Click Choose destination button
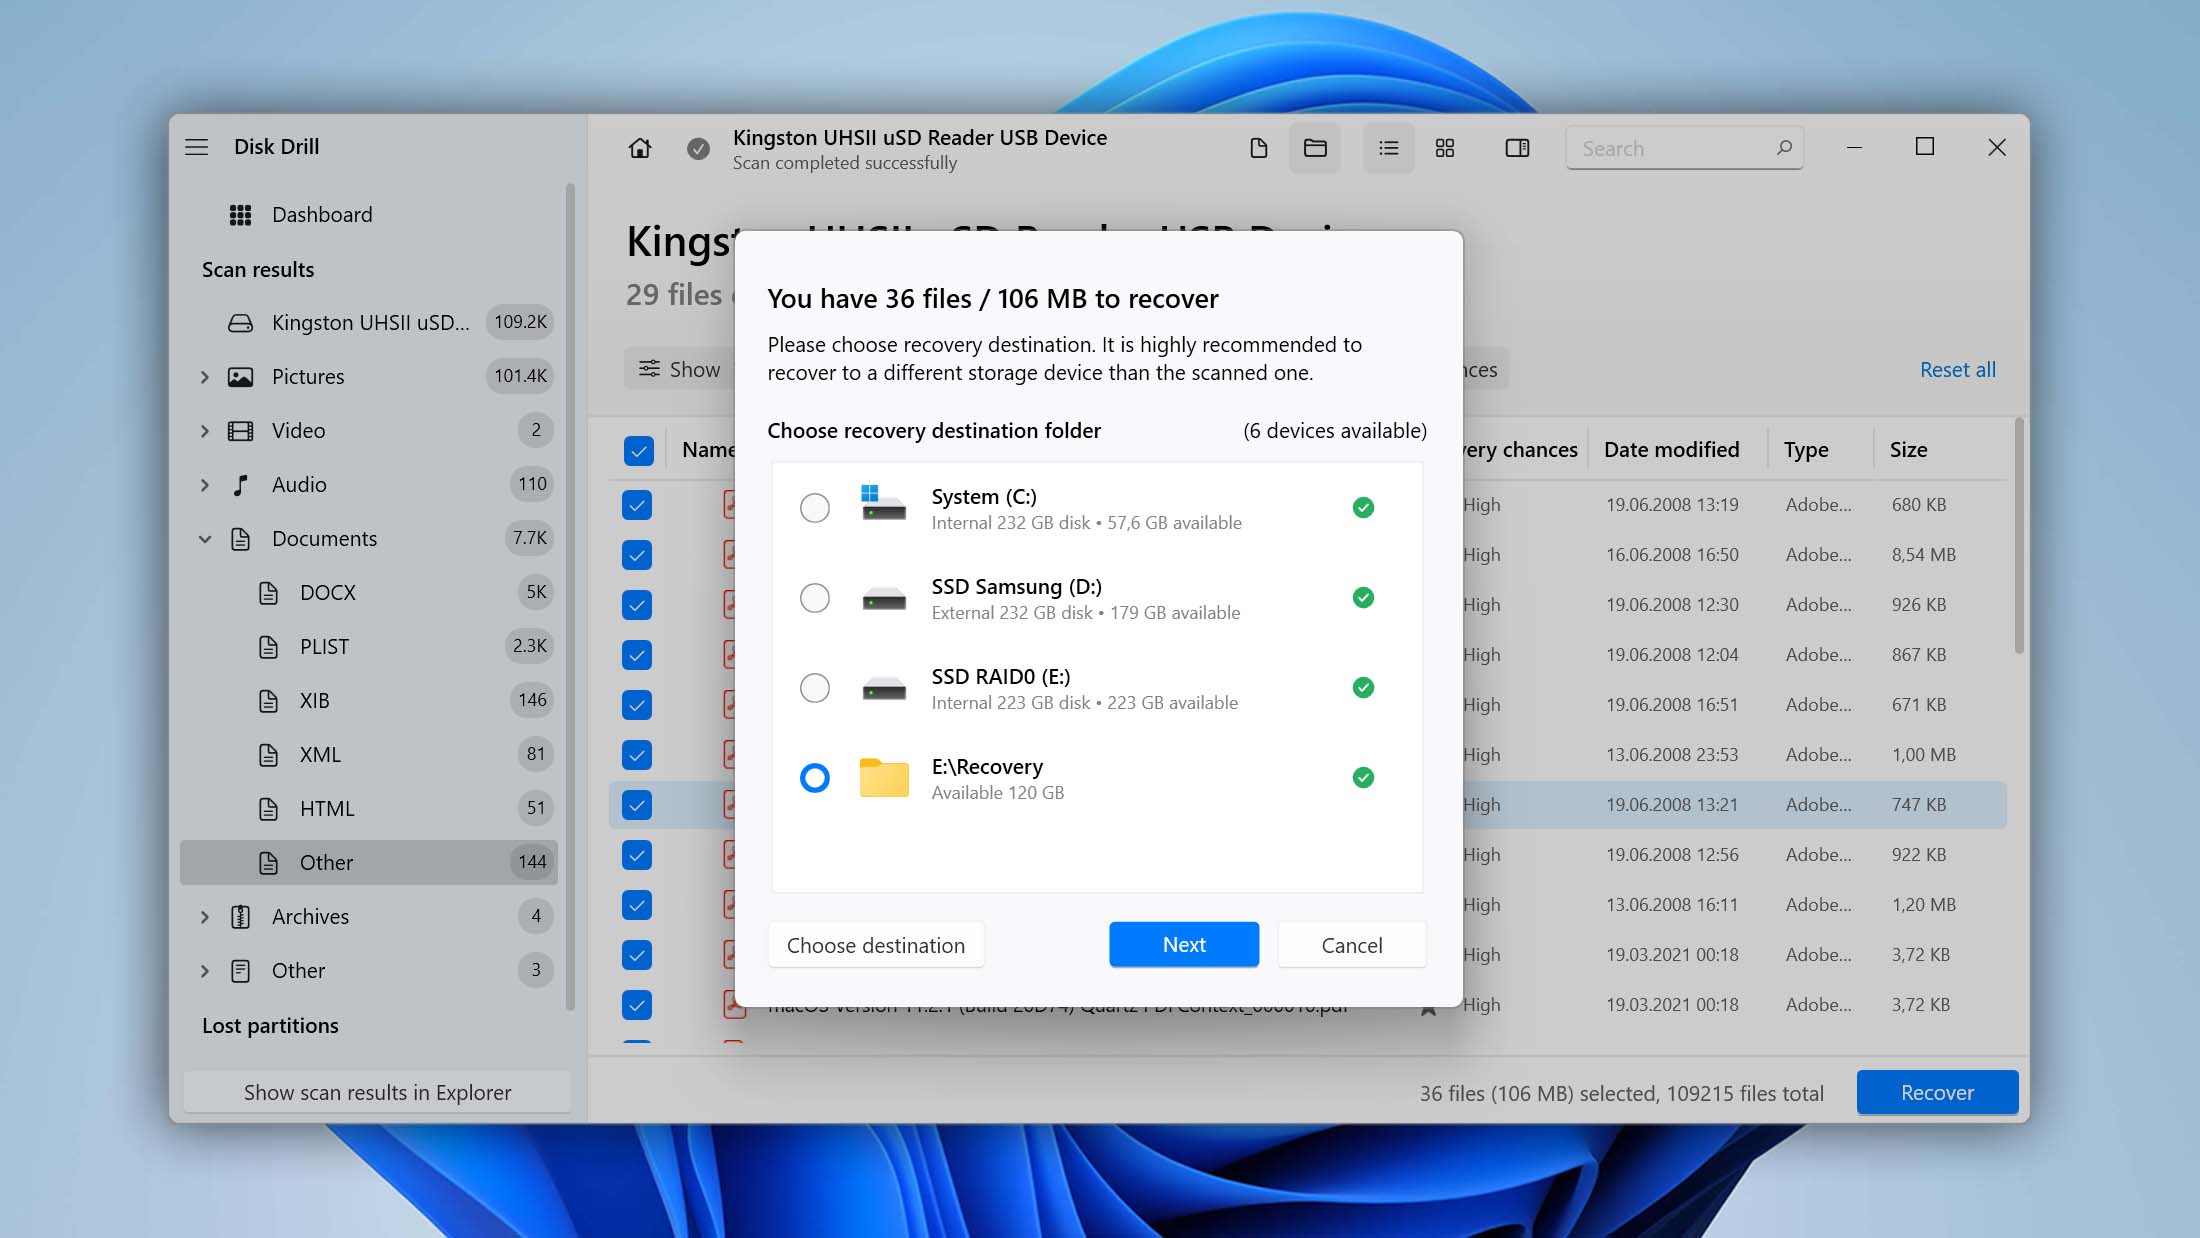This screenshot has height=1238, width=2200. tap(875, 945)
